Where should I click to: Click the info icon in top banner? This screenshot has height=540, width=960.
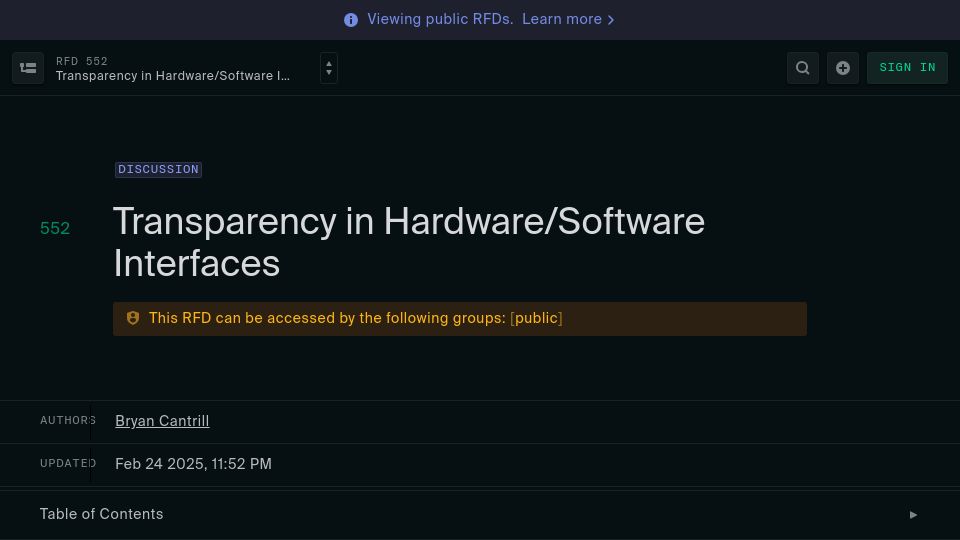tap(351, 20)
